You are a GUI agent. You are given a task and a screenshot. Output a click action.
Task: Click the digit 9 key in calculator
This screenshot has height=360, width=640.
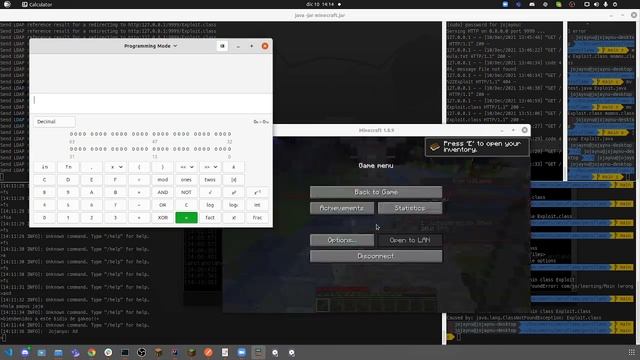(68, 192)
